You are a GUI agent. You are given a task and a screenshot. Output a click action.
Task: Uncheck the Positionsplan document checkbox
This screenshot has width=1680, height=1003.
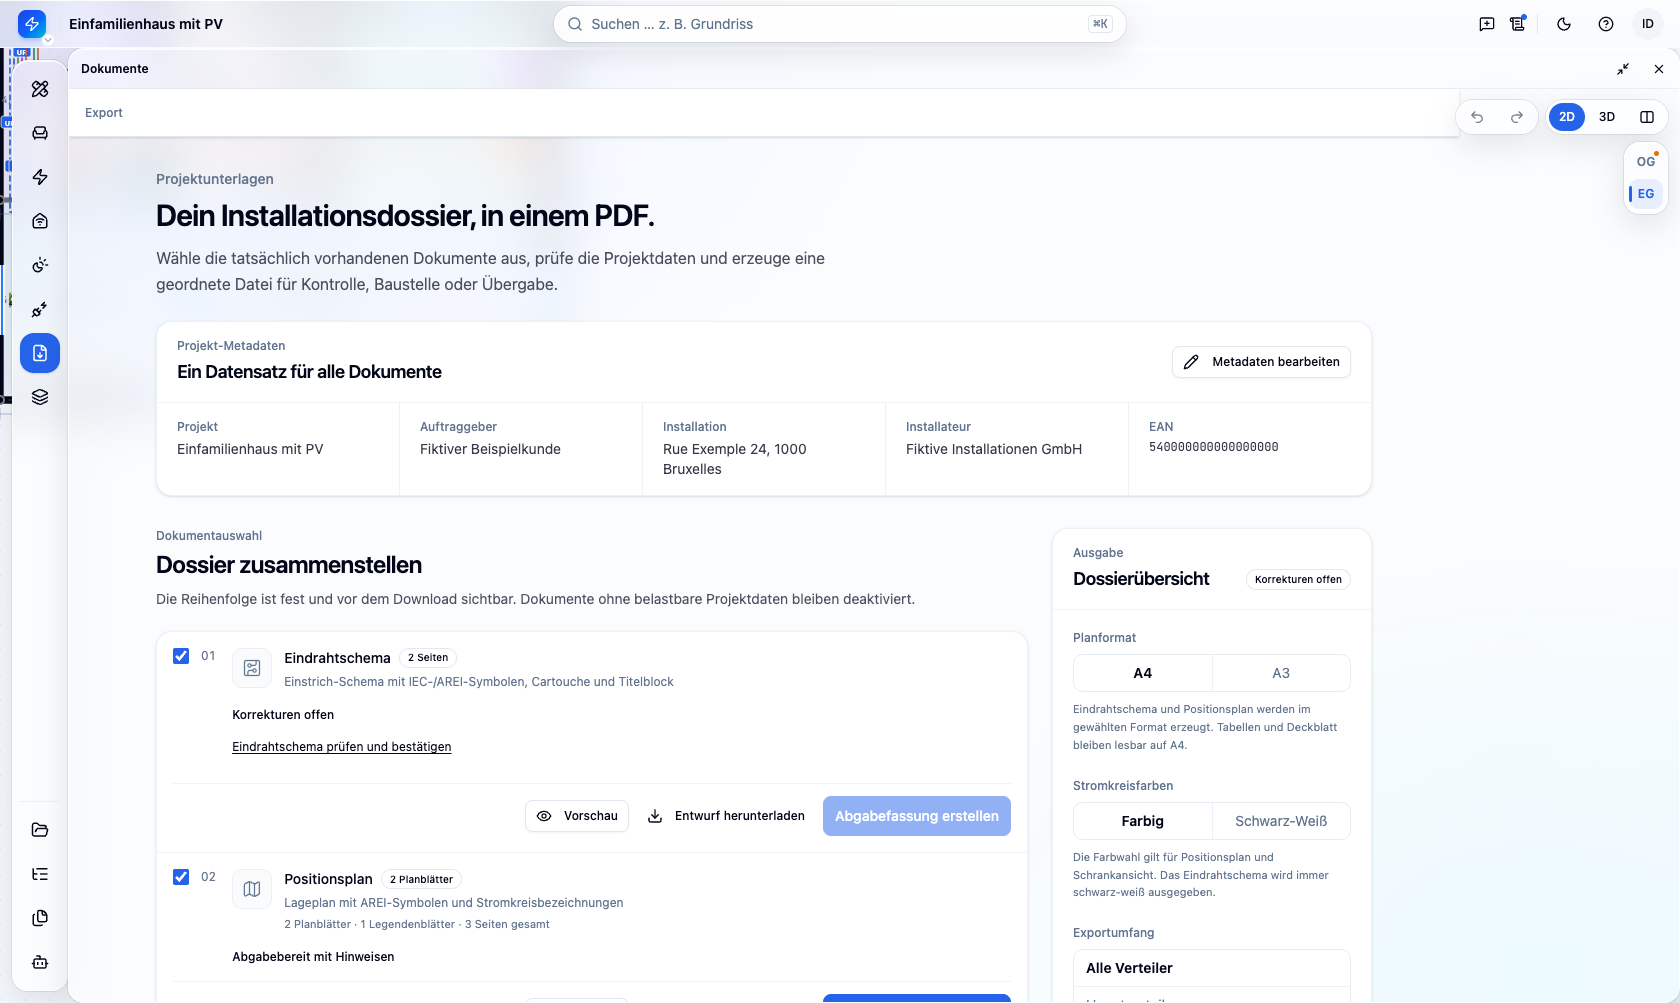(181, 877)
